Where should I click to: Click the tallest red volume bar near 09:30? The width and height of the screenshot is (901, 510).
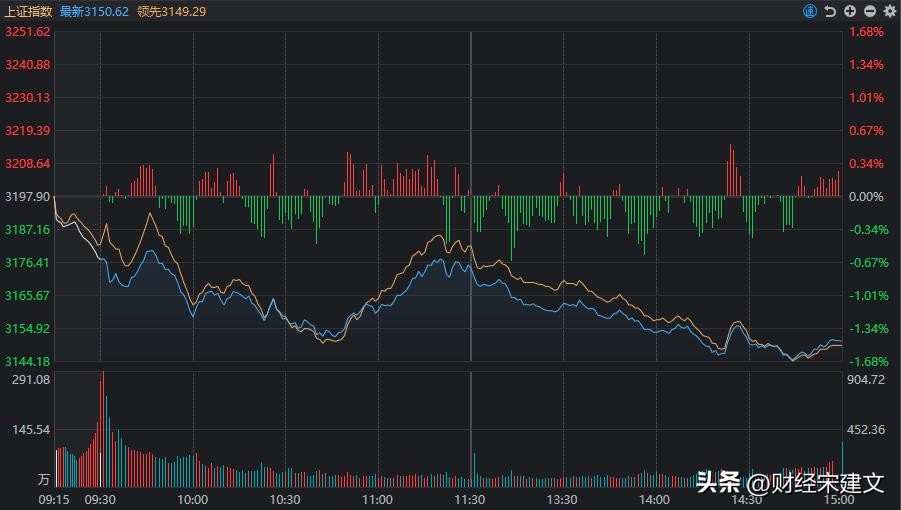(x=102, y=420)
